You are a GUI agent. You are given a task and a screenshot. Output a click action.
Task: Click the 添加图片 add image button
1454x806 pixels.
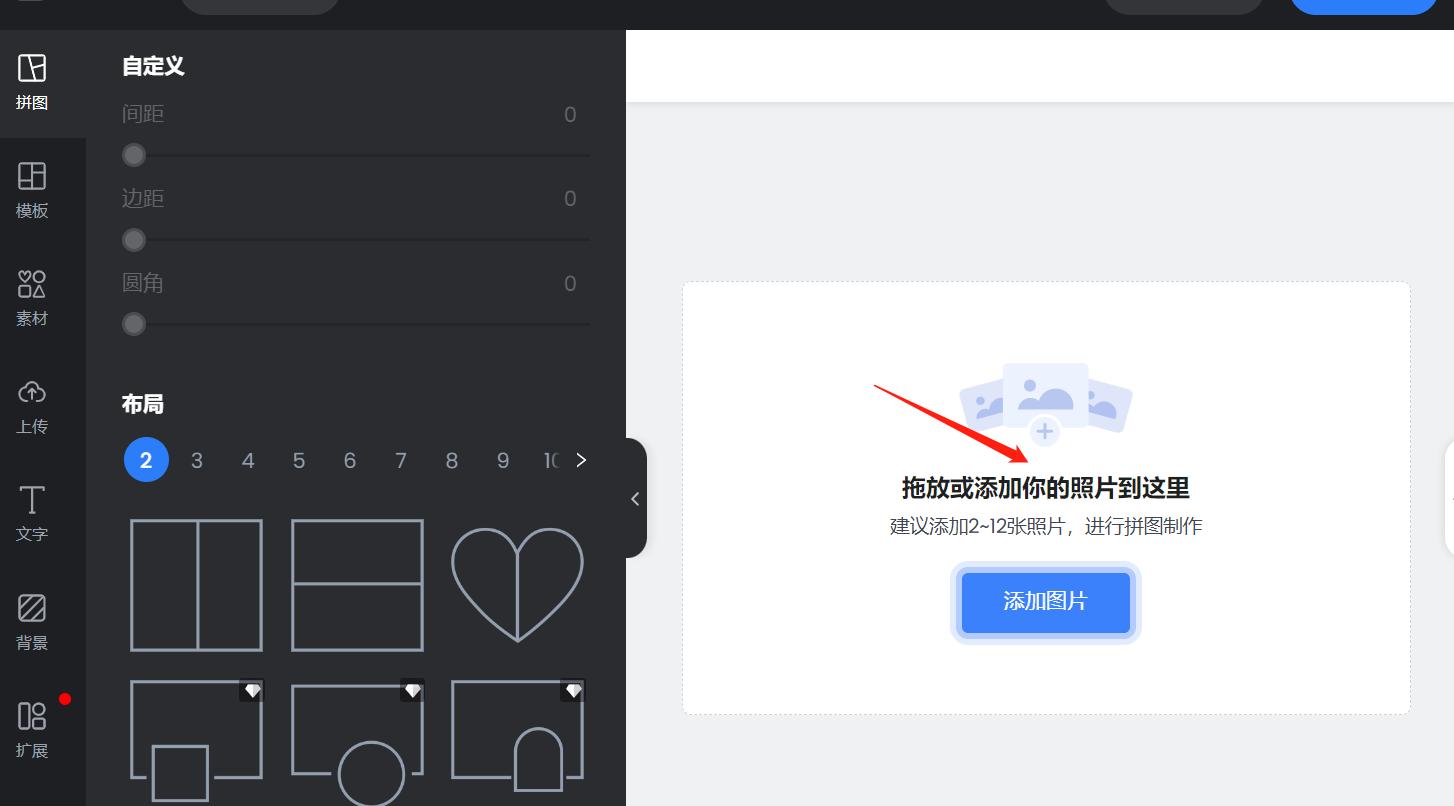[x=1045, y=602]
